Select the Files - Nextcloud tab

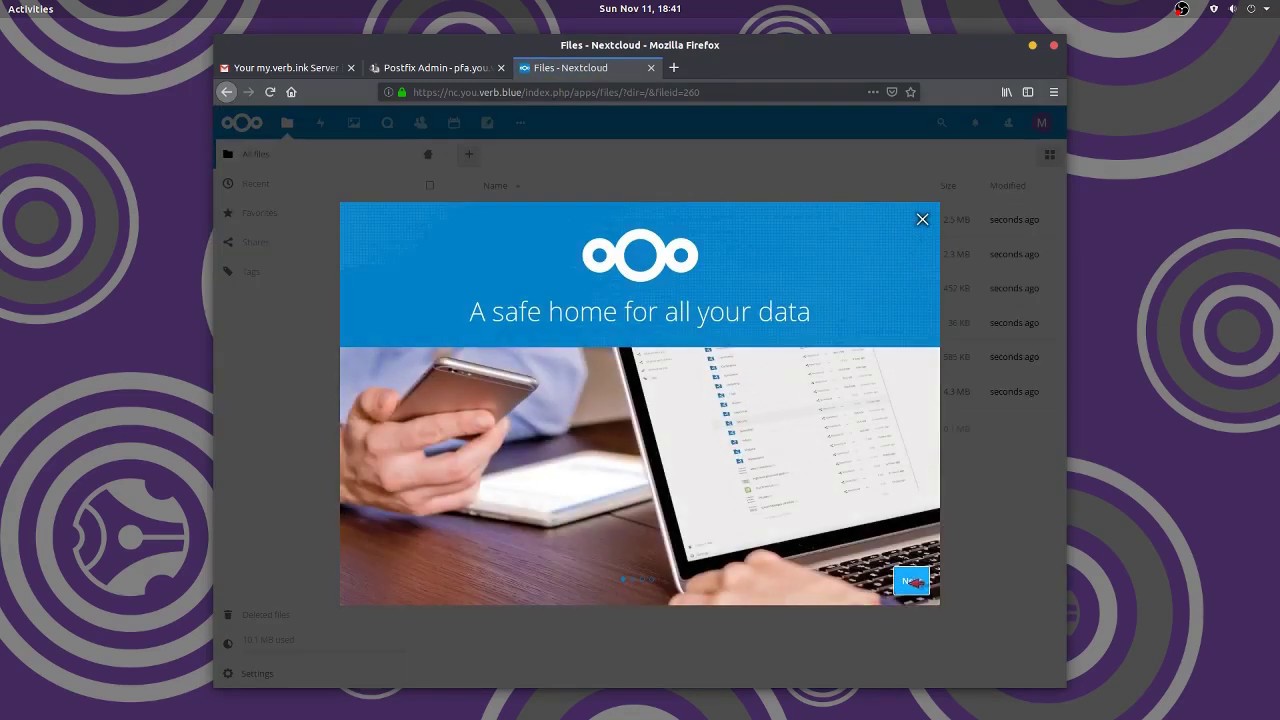[x=587, y=68]
